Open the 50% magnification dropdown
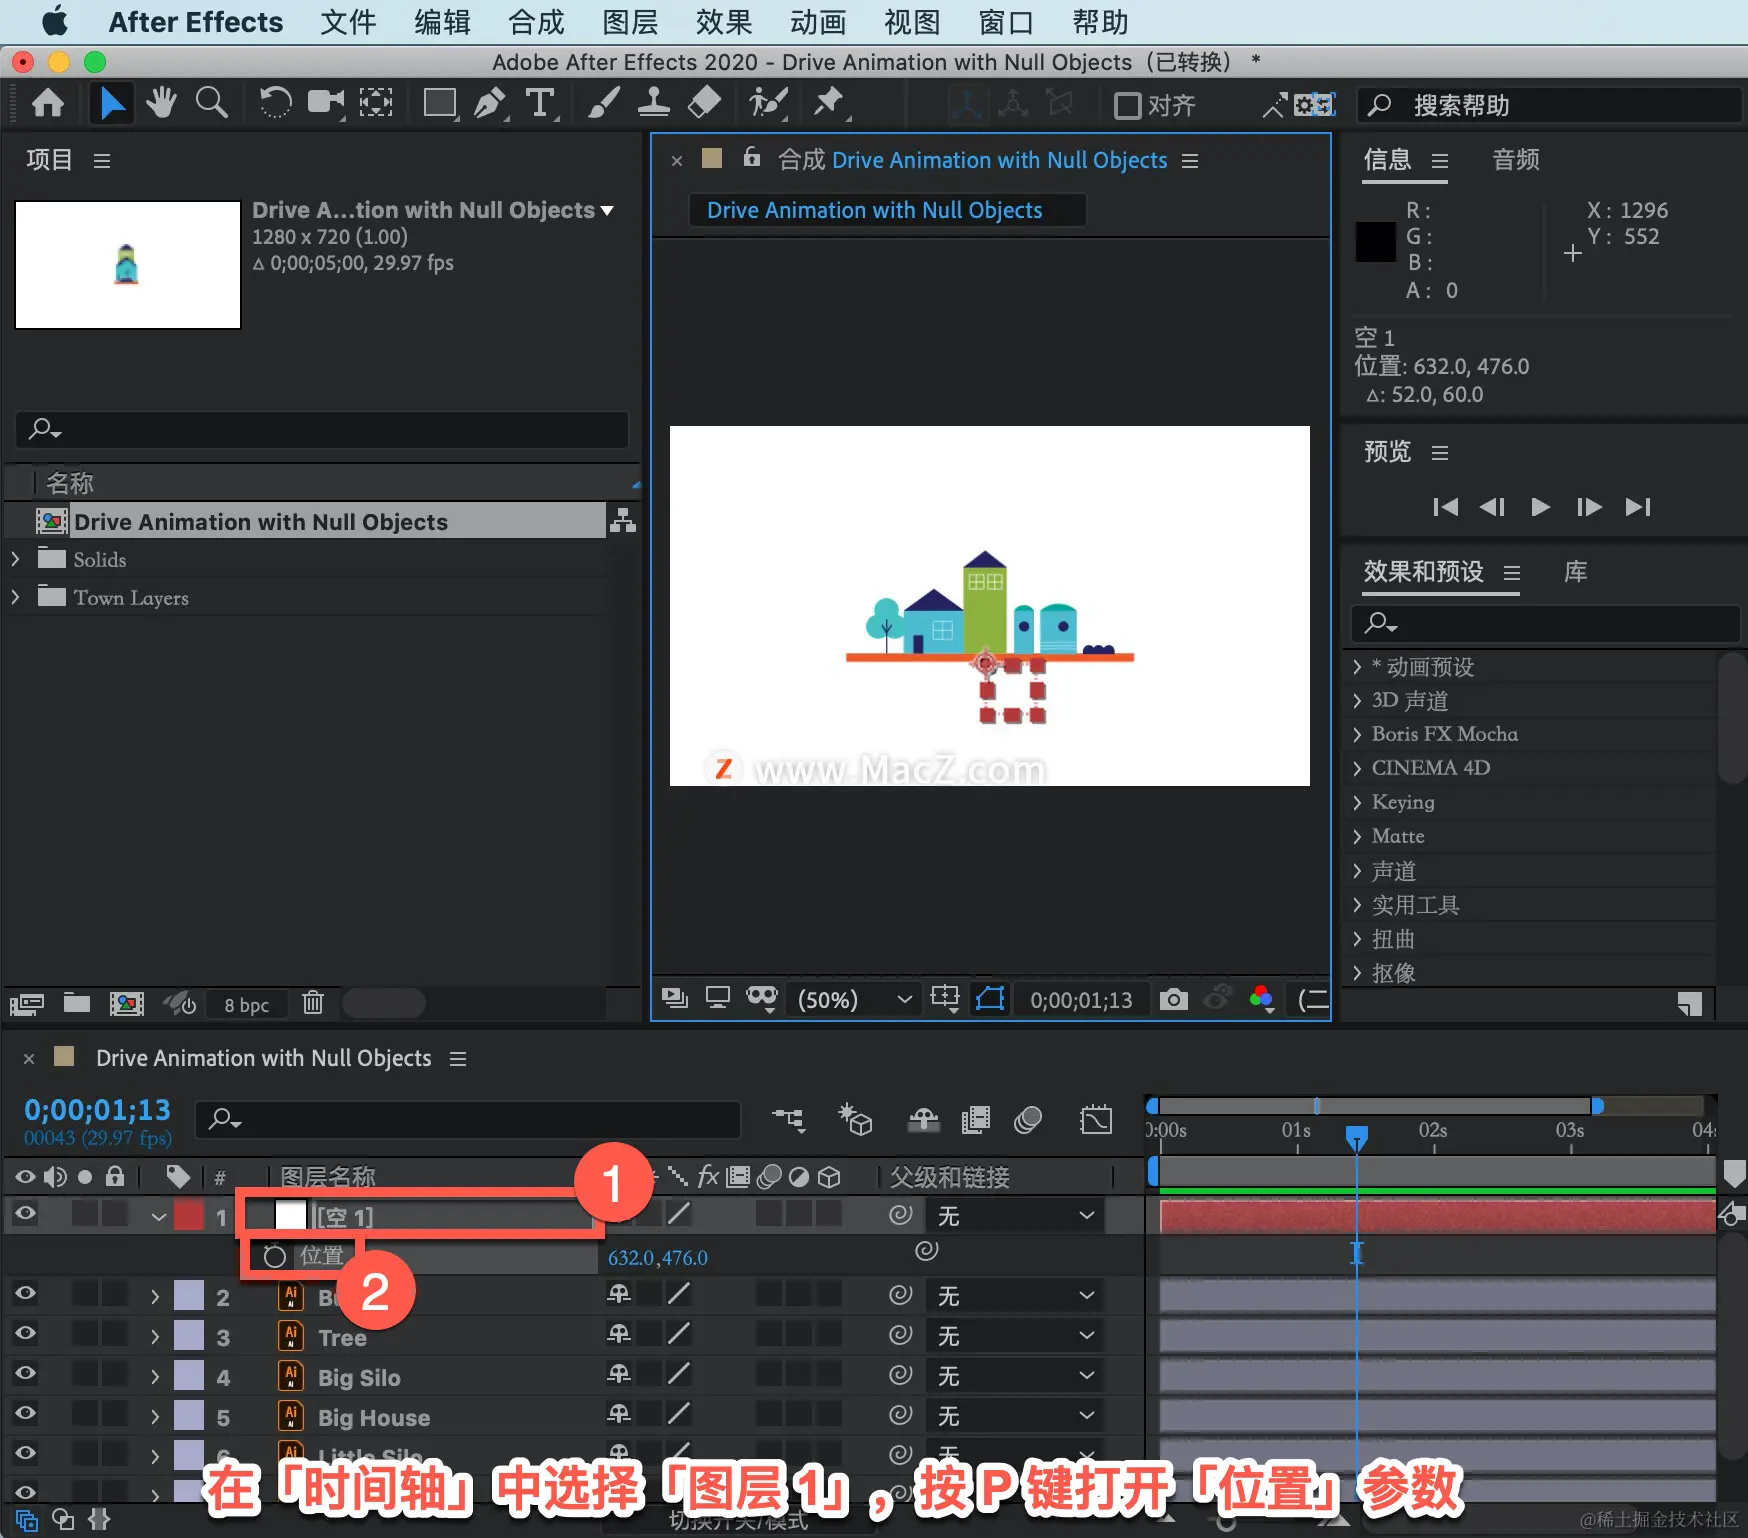 pos(854,999)
